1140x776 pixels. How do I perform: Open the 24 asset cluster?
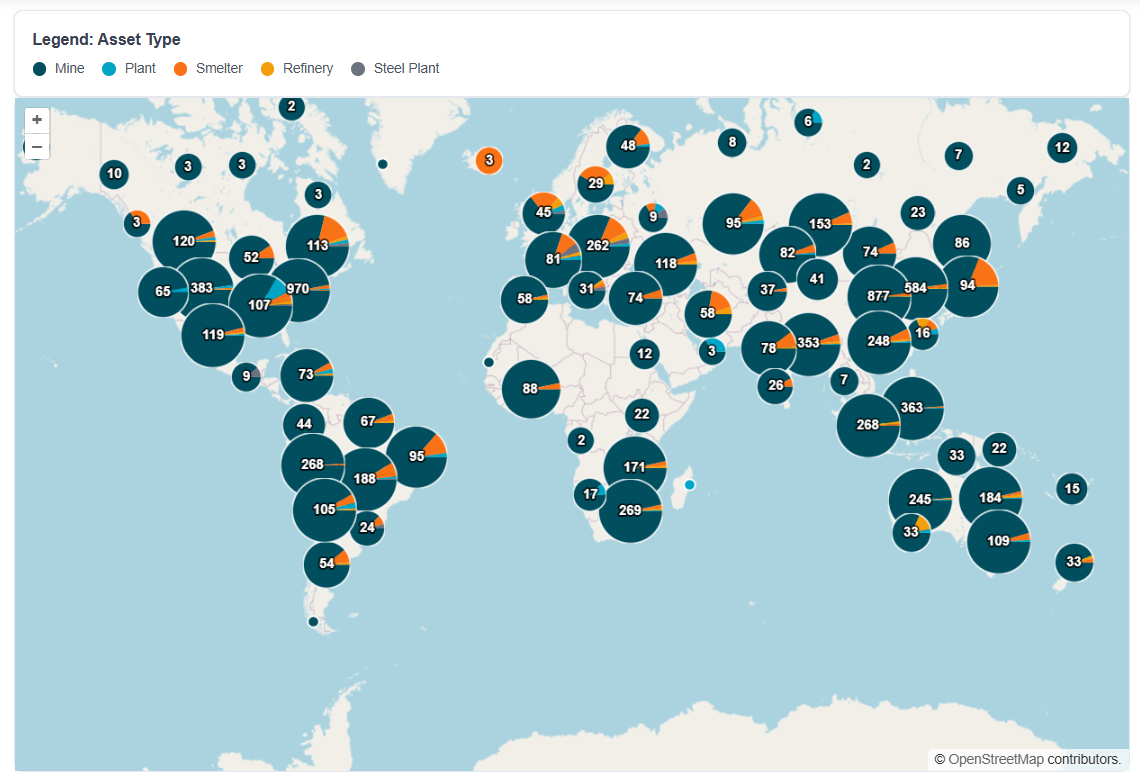367,528
